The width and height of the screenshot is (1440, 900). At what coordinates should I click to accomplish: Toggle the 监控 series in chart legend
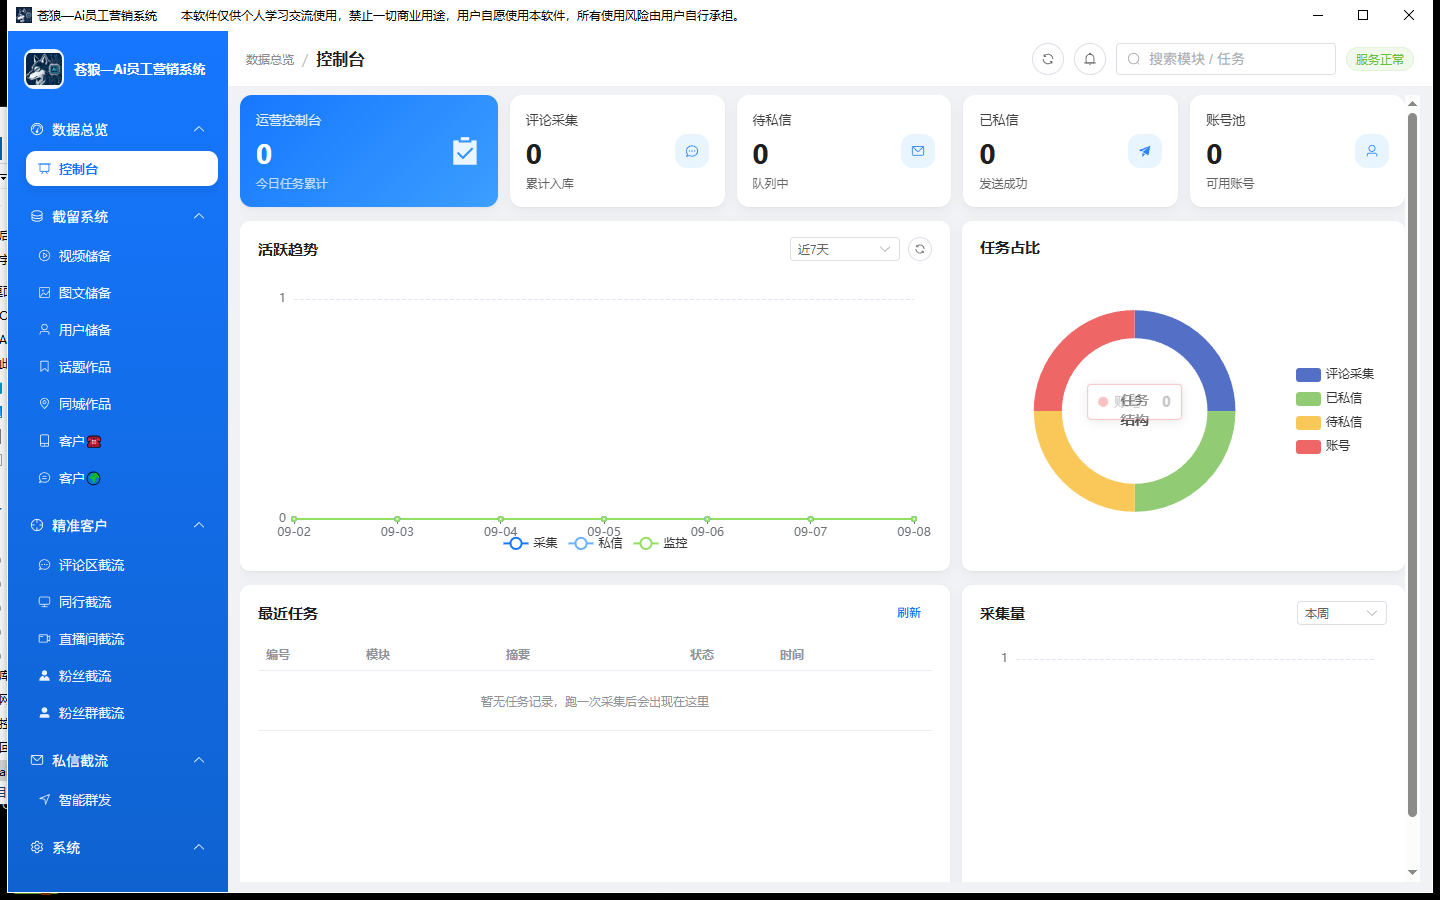pos(661,543)
